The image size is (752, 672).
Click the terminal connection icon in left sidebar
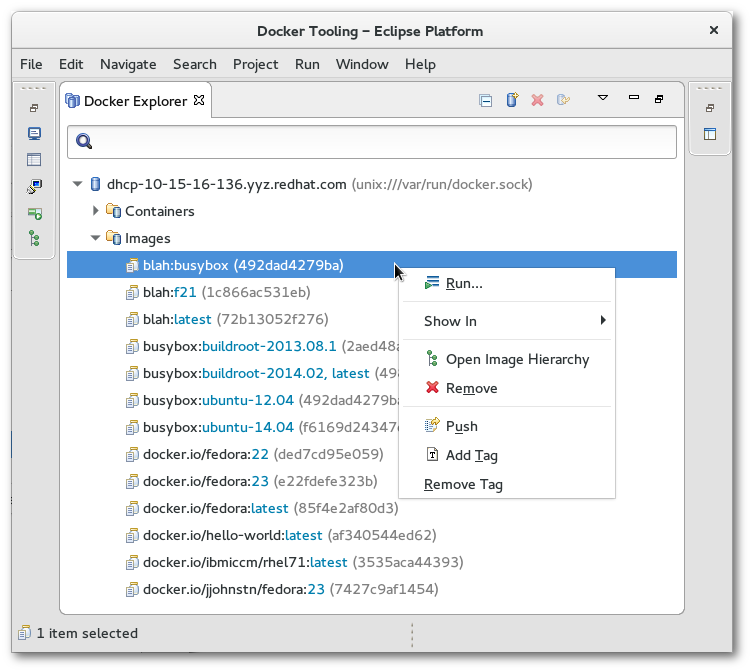click(x=34, y=186)
